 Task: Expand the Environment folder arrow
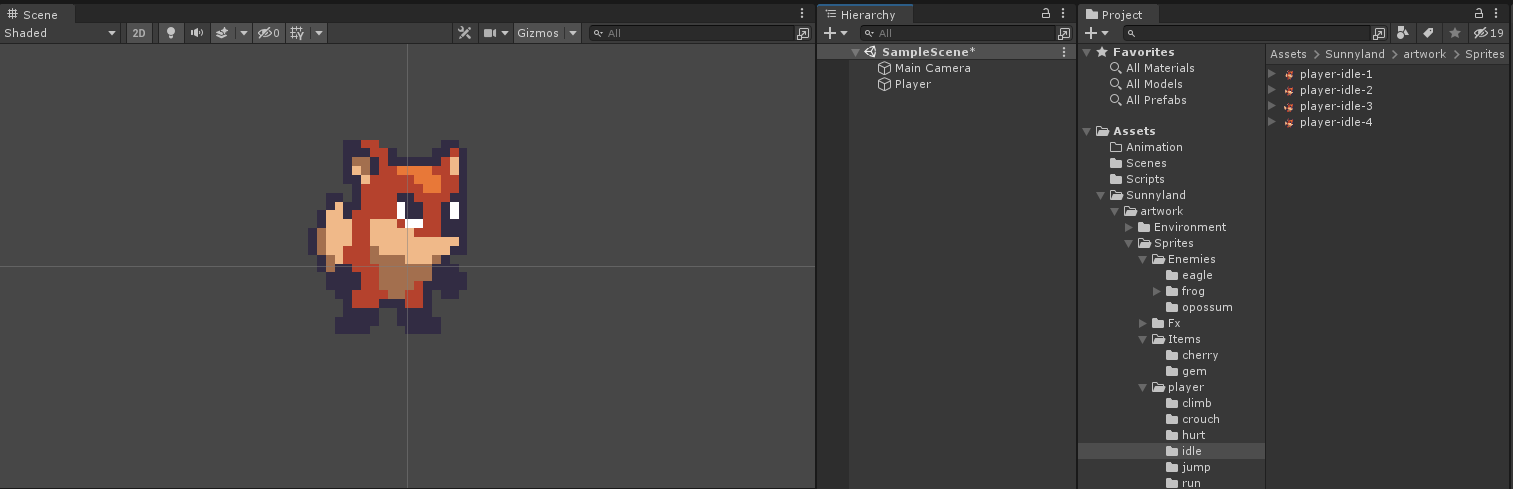pyautogui.click(x=1129, y=227)
